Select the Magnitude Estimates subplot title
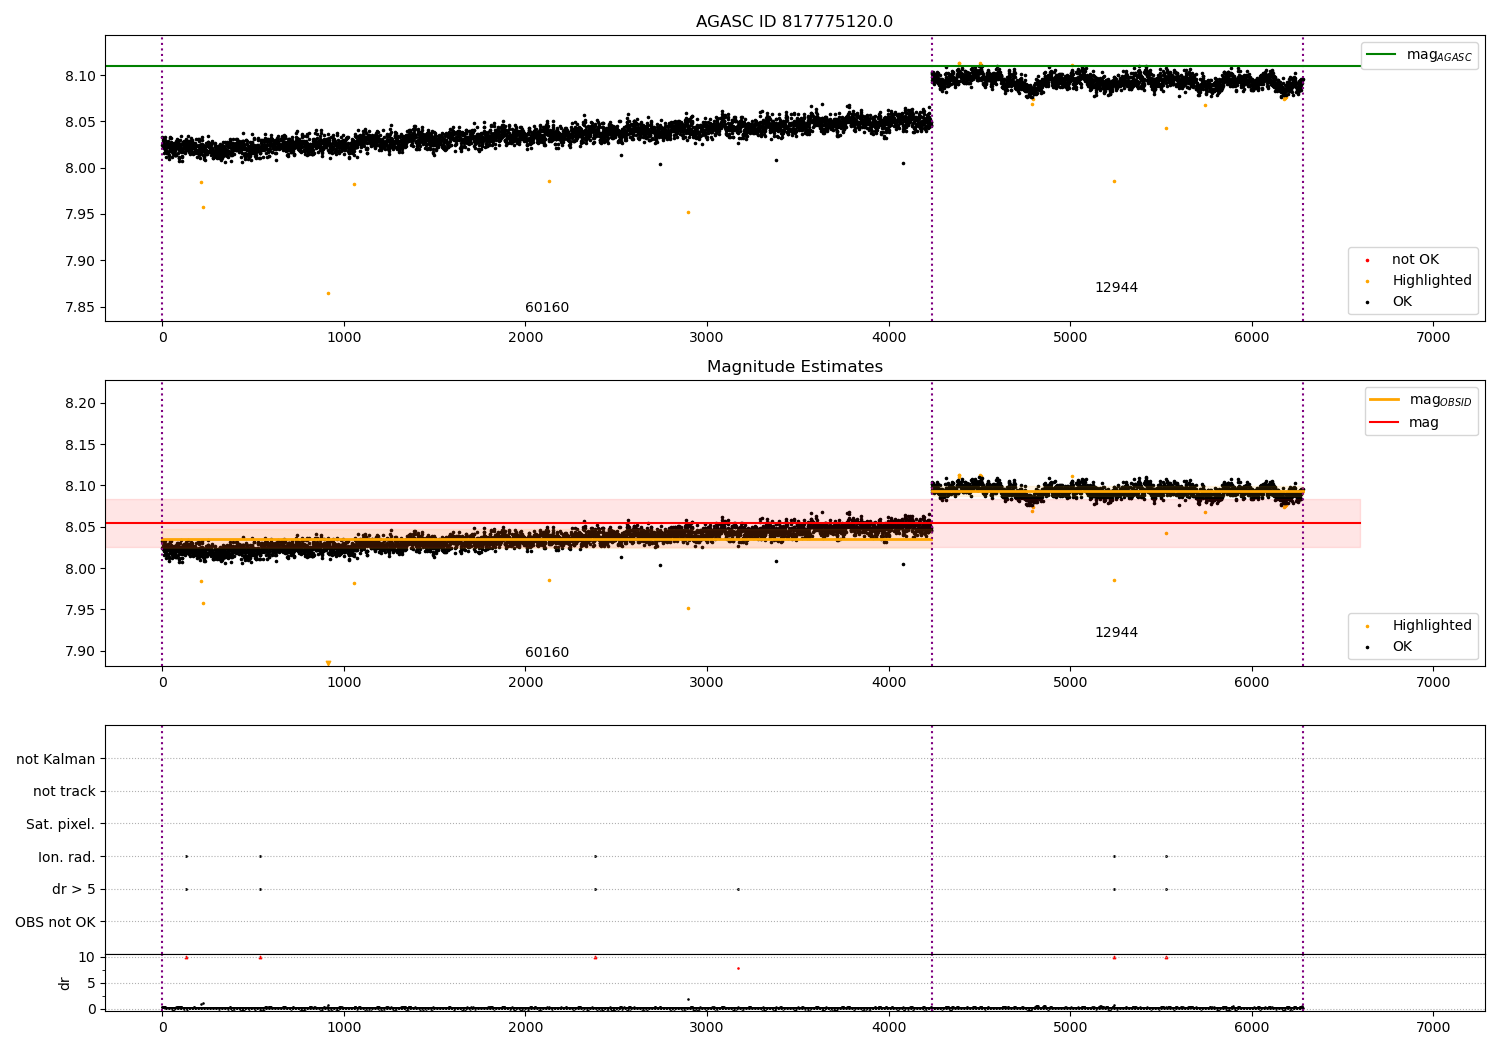This screenshot has width=1500, height=1050. pos(794,367)
